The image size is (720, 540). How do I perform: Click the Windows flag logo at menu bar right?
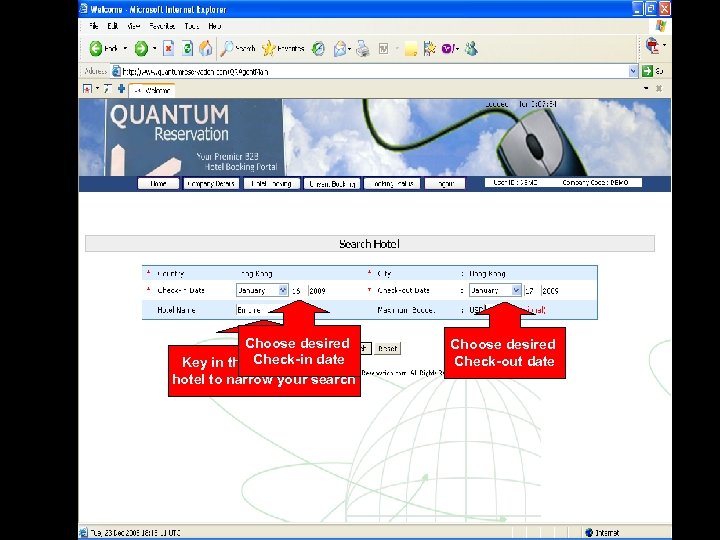660,26
